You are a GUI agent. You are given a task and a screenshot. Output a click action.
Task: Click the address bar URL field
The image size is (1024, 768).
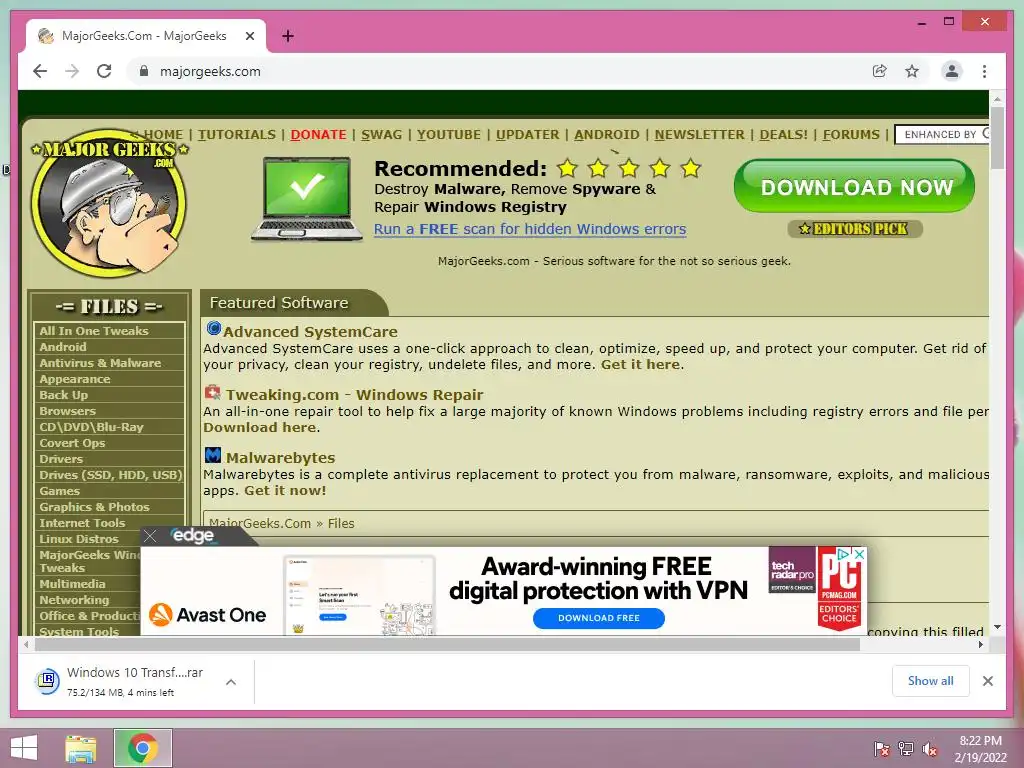496,71
